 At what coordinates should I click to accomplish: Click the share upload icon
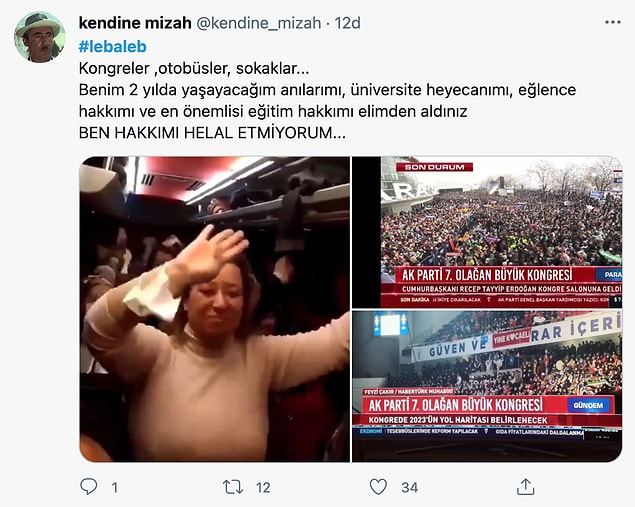coord(525,486)
